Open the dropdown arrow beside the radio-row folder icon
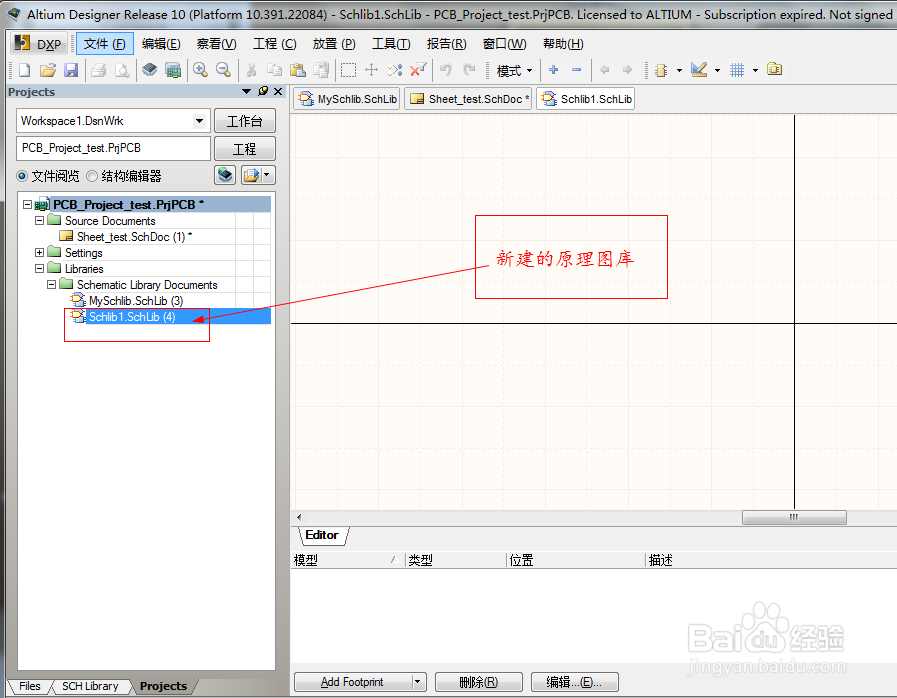 coord(267,175)
